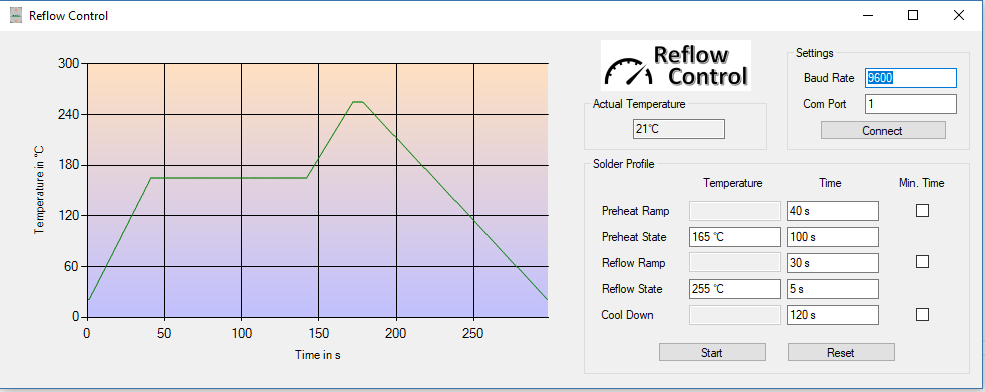
Task: Select Reflow State temperature 255 °C field
Action: (734, 288)
